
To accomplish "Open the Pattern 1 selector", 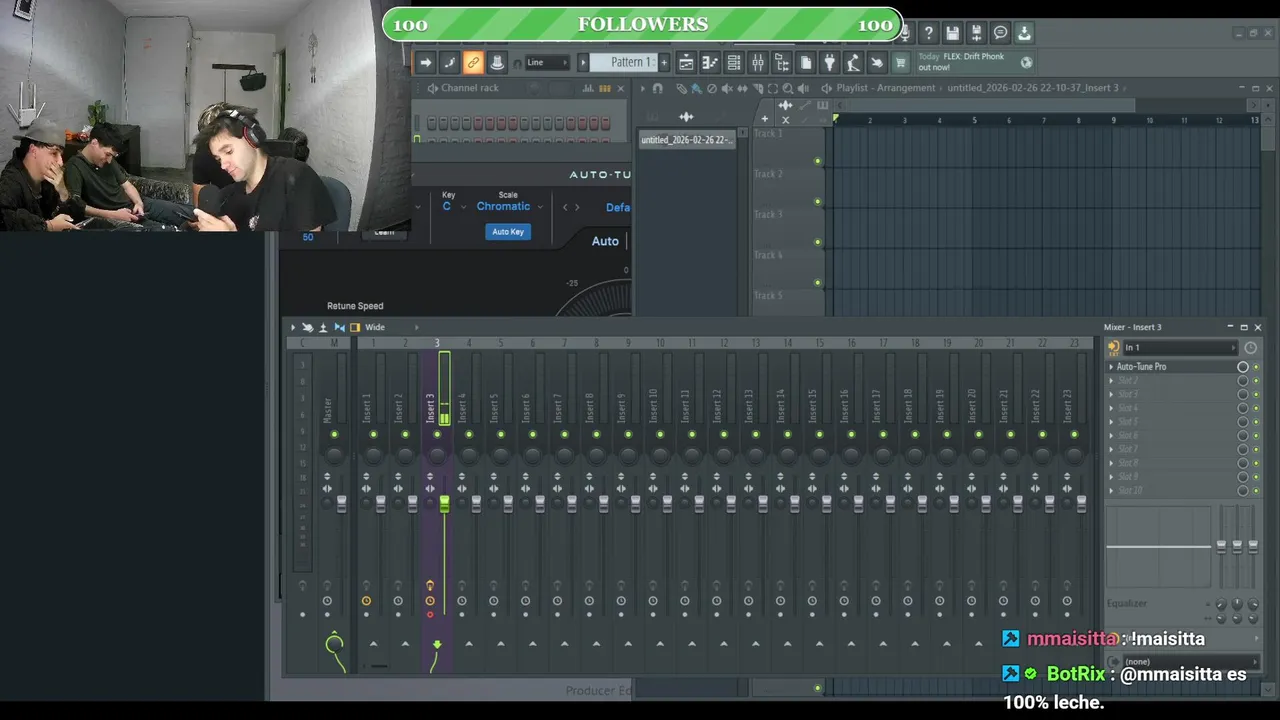I will click(622, 62).
